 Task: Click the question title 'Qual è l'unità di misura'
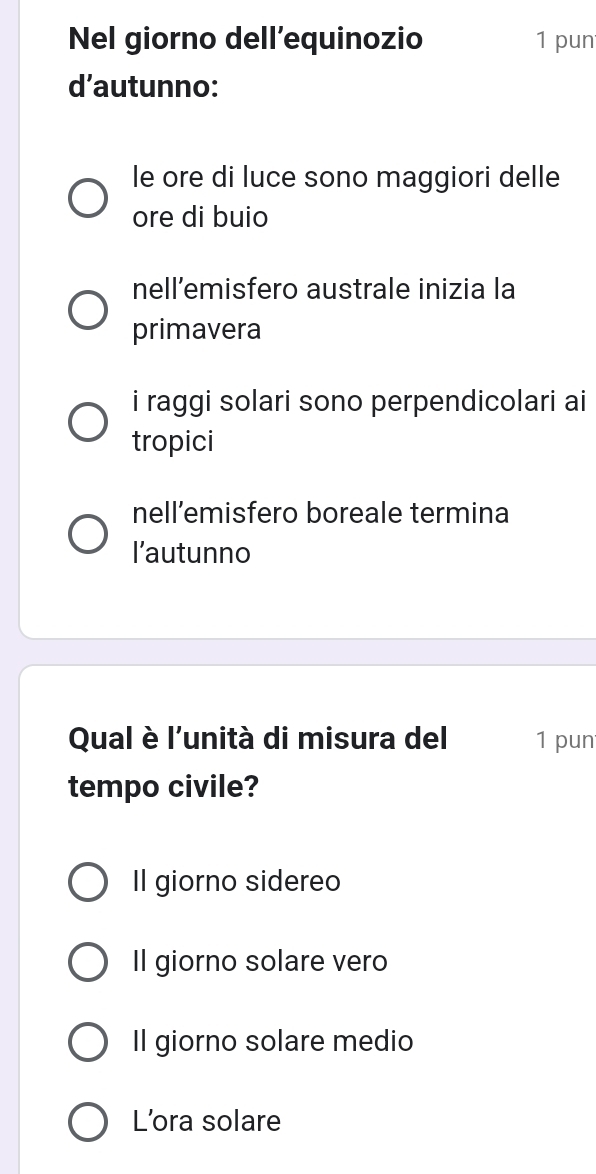pyautogui.click(x=258, y=762)
